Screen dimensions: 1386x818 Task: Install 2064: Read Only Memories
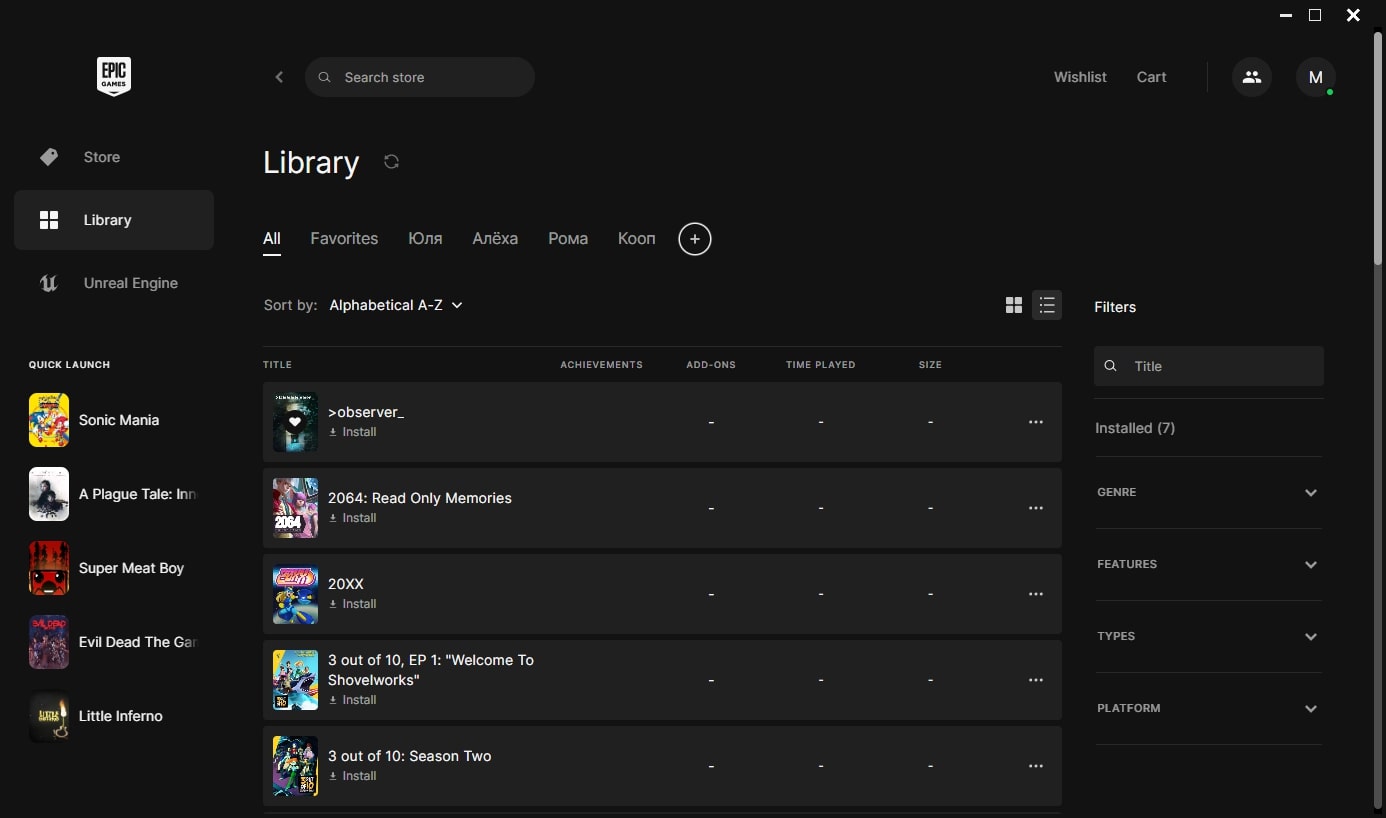pos(353,518)
